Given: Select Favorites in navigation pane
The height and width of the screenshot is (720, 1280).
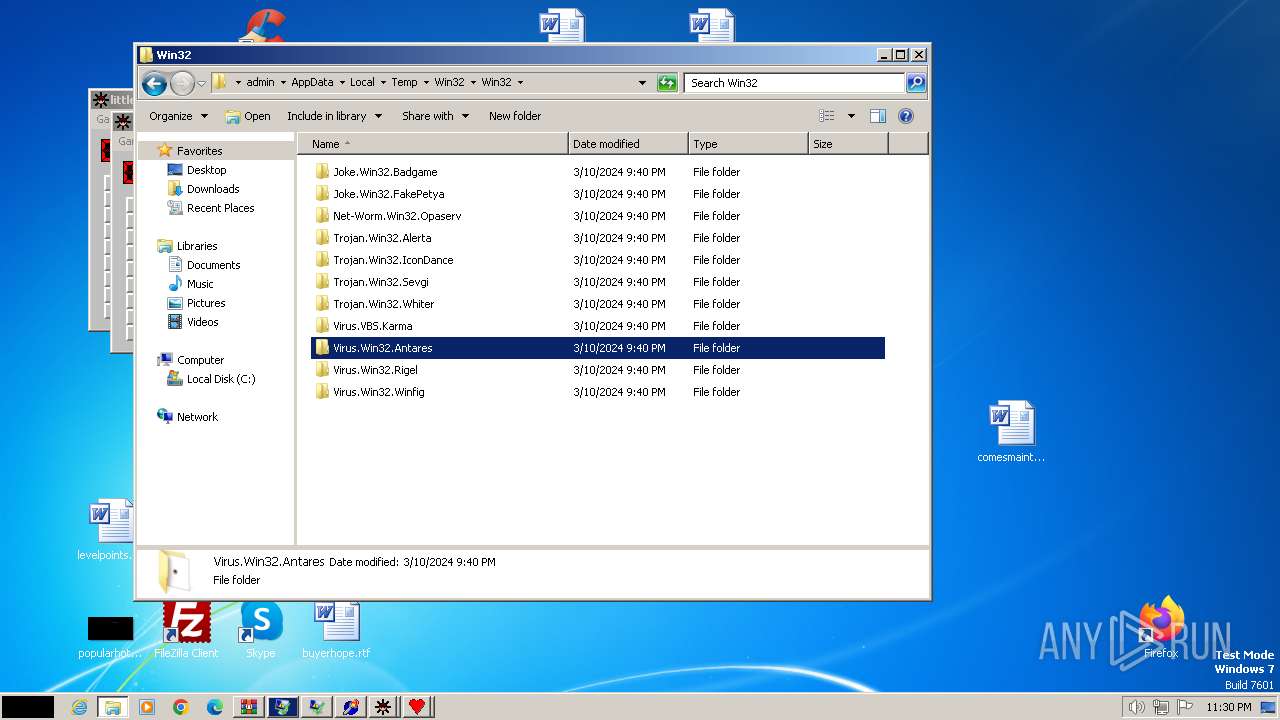Looking at the screenshot, I should pyautogui.click(x=199, y=151).
